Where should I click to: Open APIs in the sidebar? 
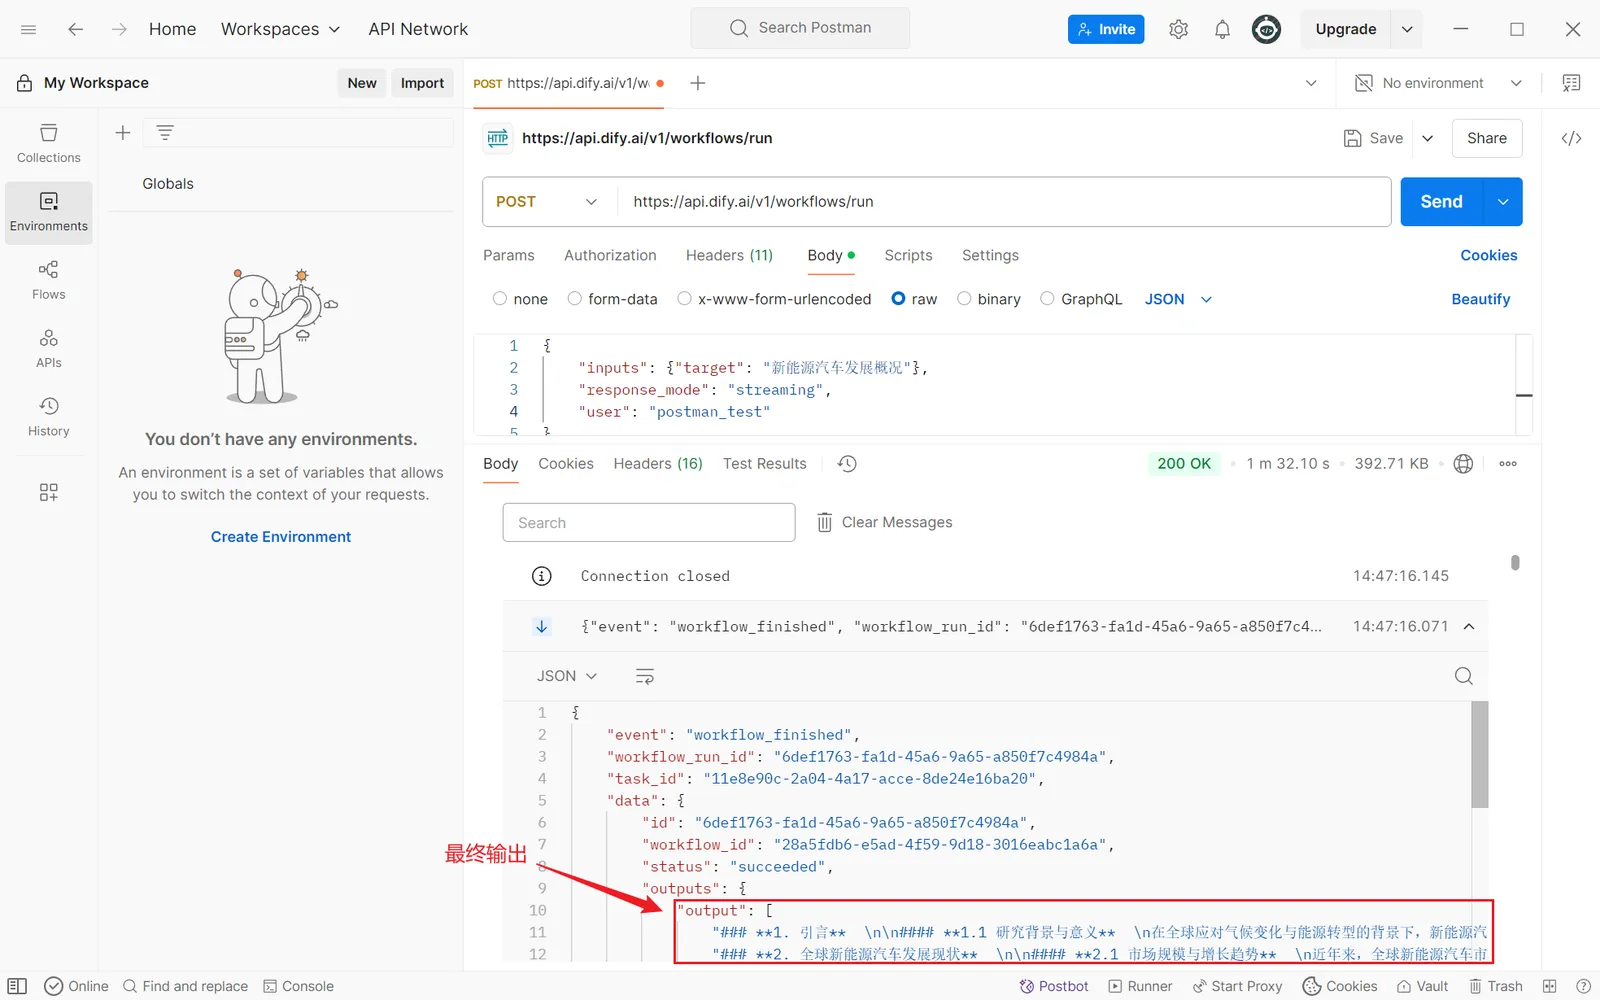(x=49, y=349)
